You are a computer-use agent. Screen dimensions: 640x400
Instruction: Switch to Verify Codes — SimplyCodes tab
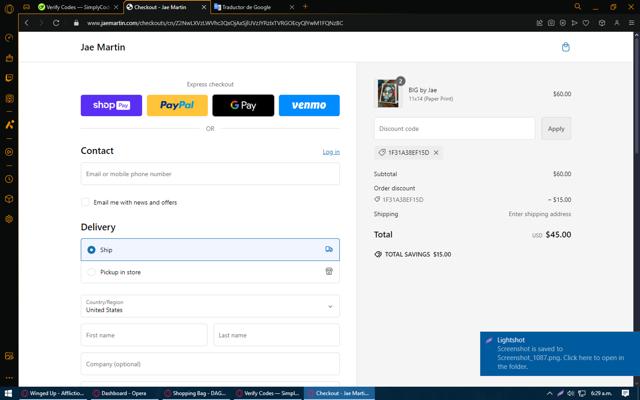[x=78, y=7]
